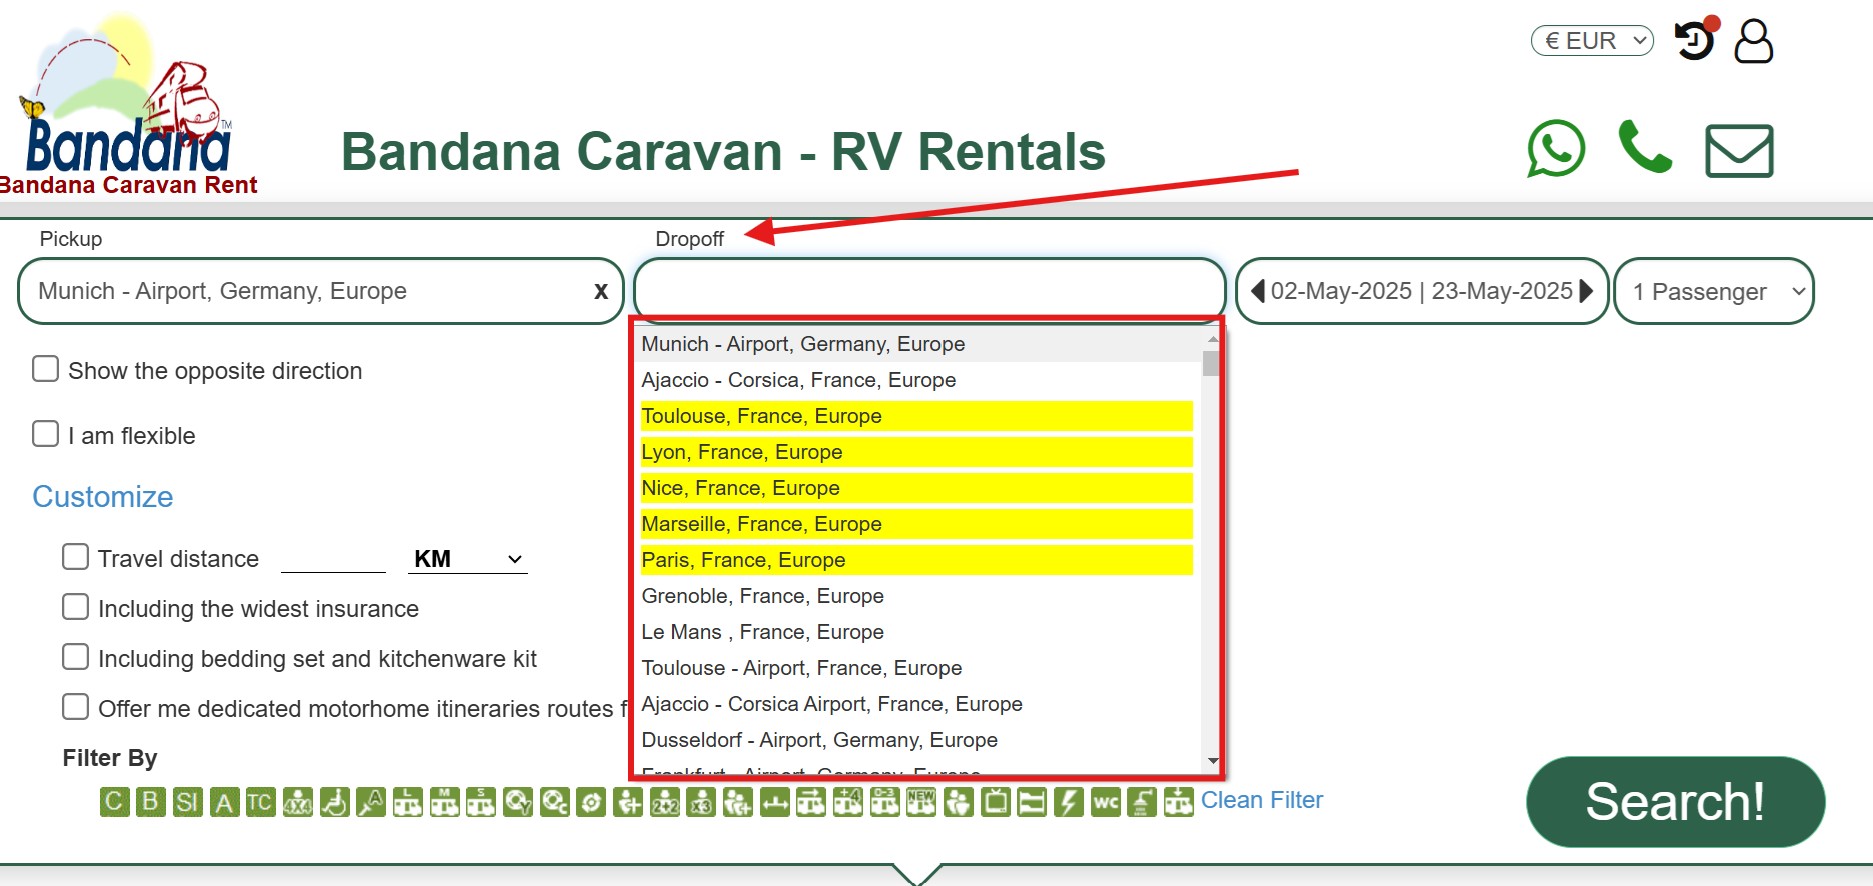Send email via the envelope icon
The width and height of the screenshot is (1873, 886).
pos(1739,151)
